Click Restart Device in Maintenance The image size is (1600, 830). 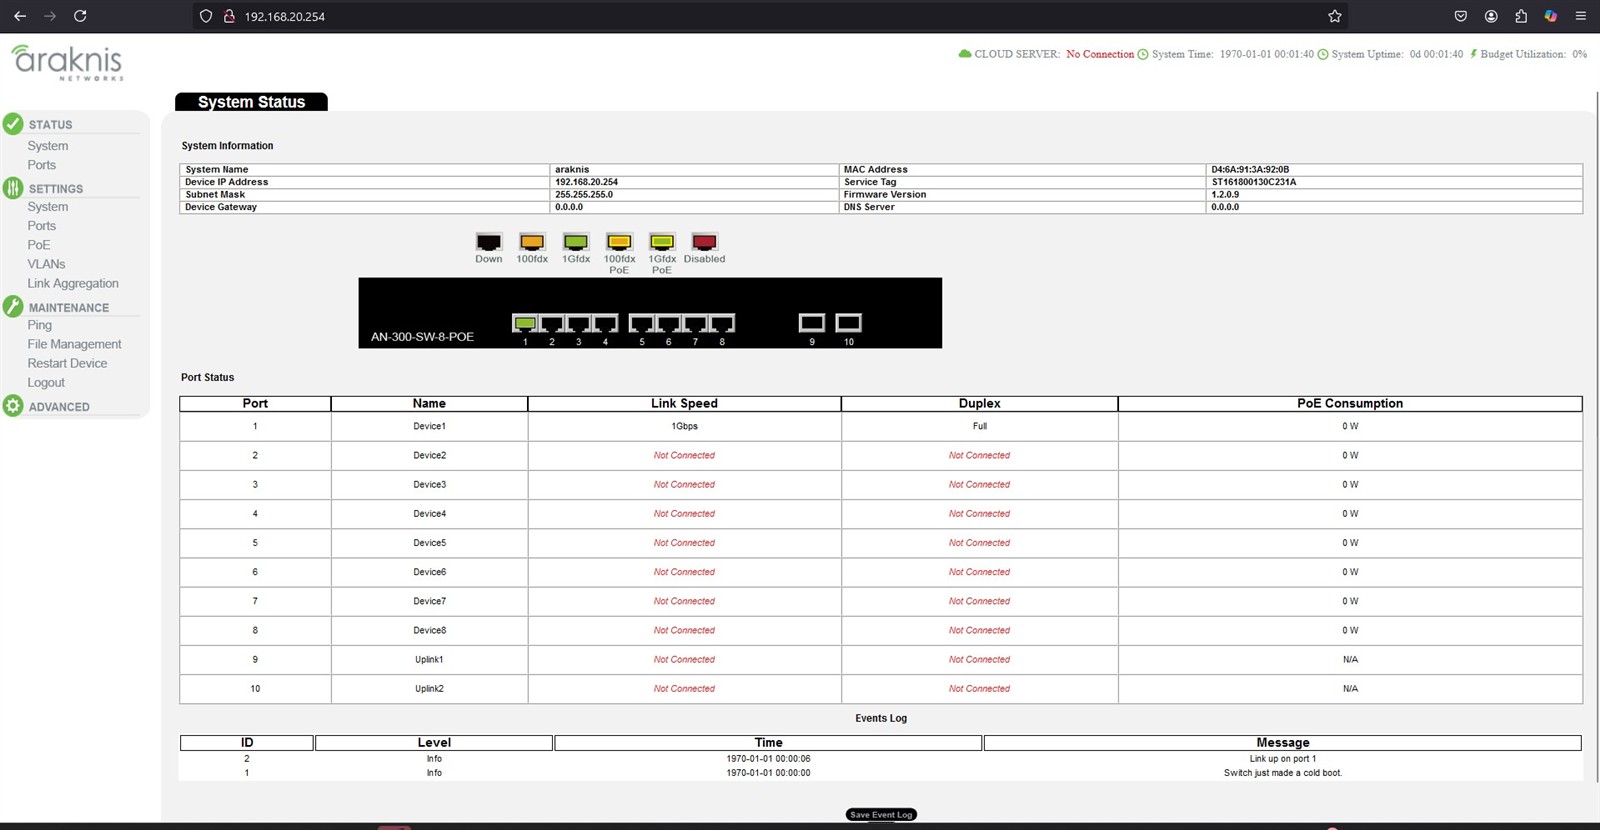tap(67, 364)
